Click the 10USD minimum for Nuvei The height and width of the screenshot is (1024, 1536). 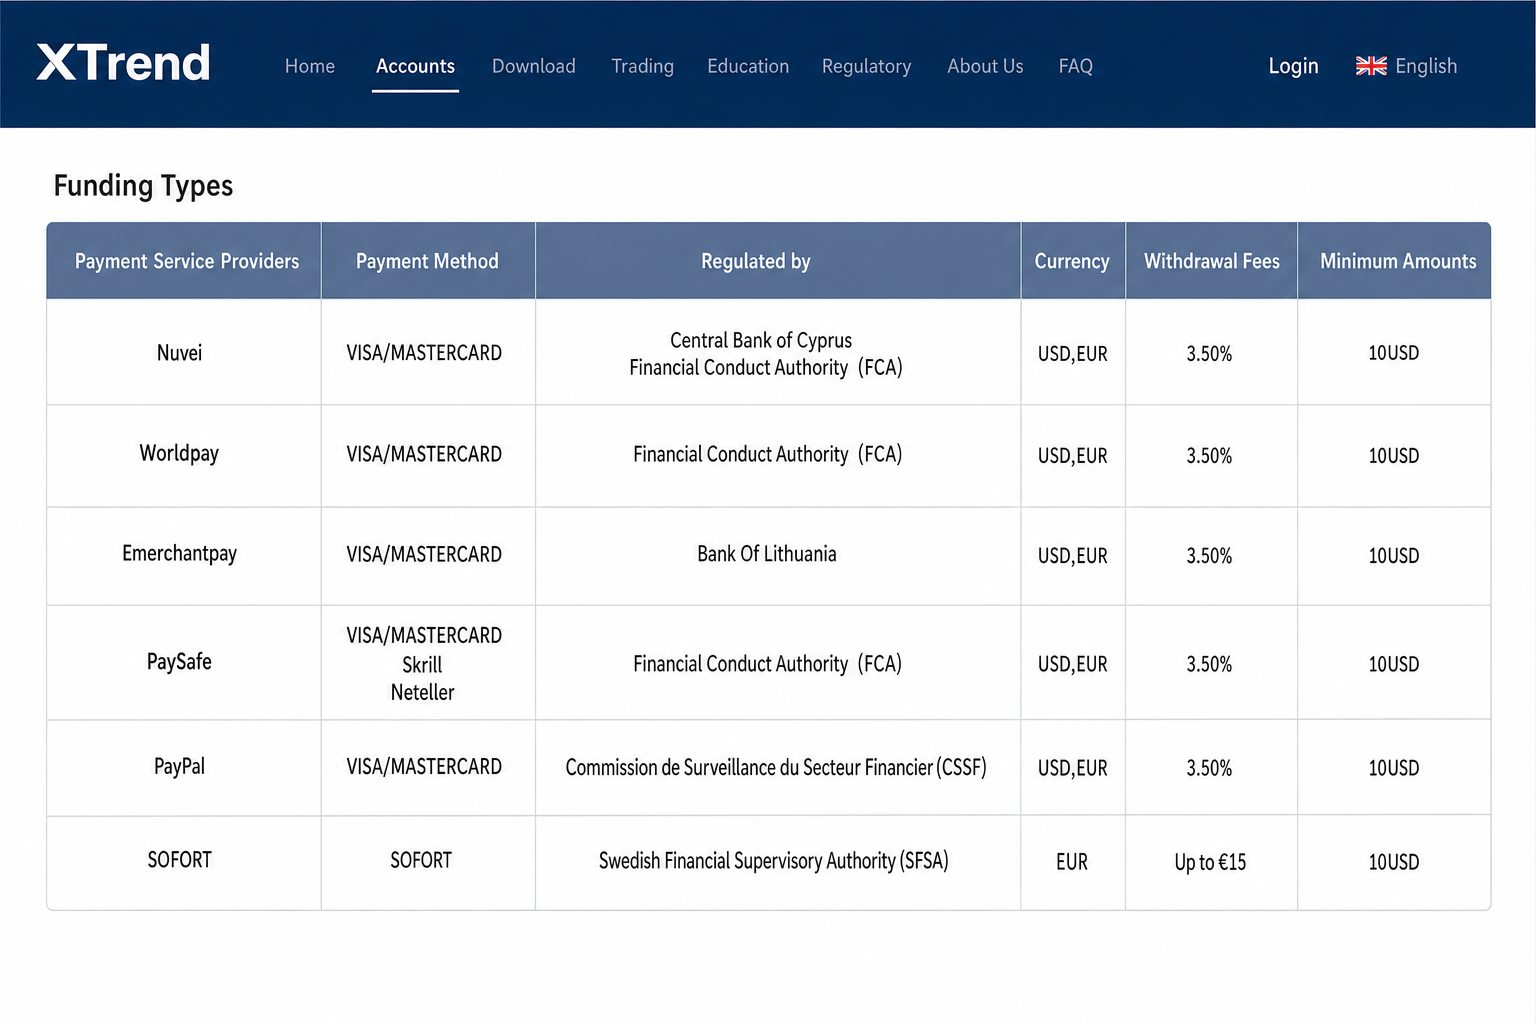coord(1394,353)
